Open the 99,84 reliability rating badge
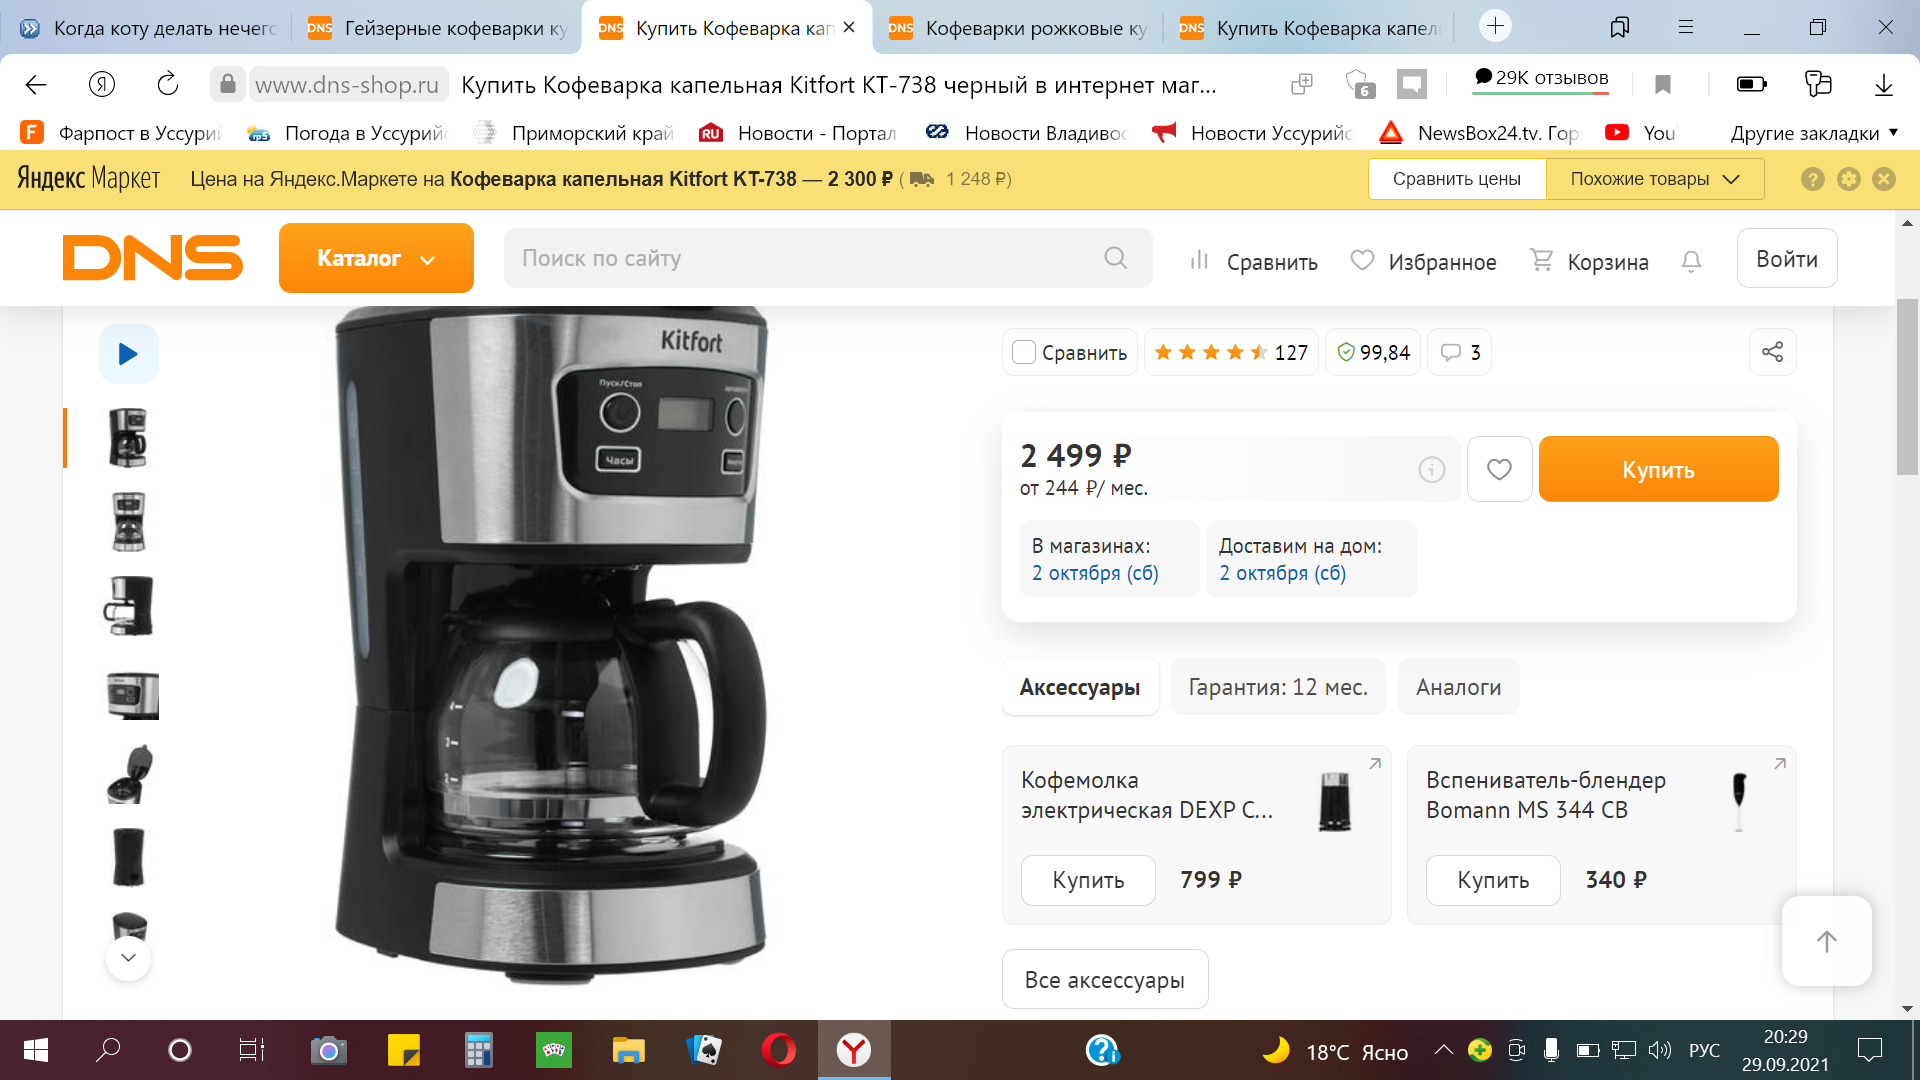 tap(1373, 352)
